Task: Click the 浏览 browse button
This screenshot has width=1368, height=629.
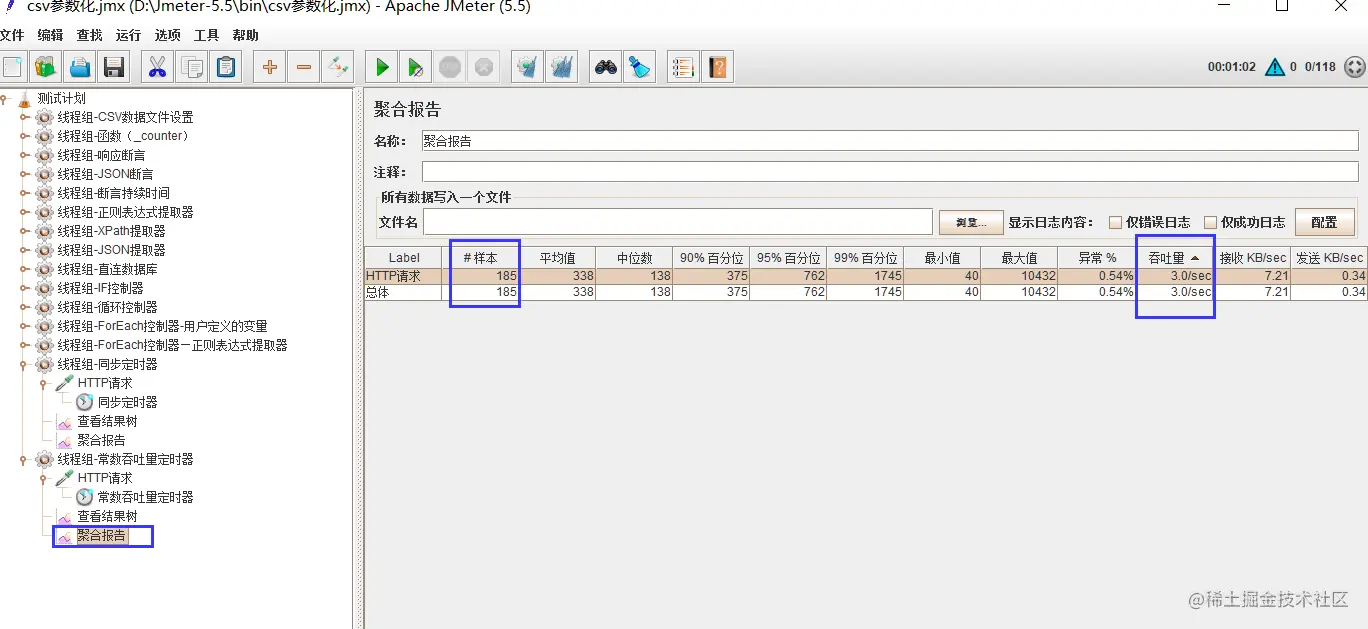Action: [x=971, y=222]
